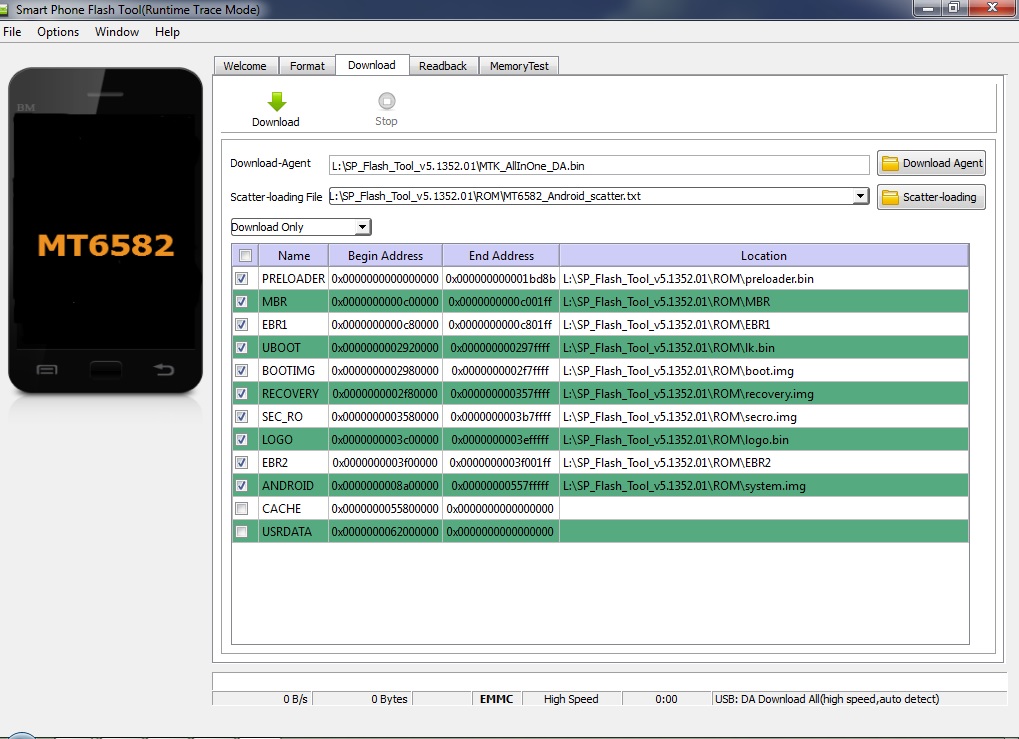The width and height of the screenshot is (1019, 739).
Task: Click the Download Agent folder icon
Action: pyautogui.click(x=890, y=163)
